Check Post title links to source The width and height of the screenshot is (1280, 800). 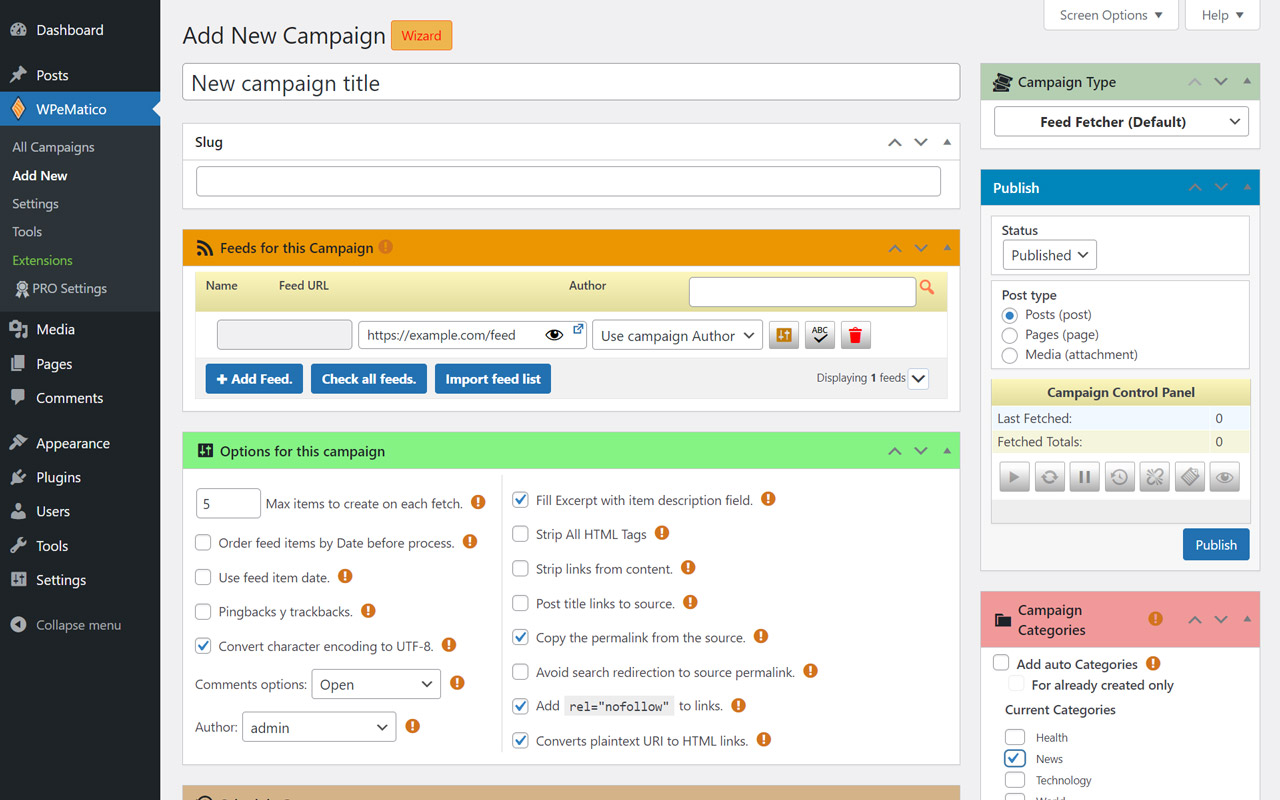[x=520, y=603]
